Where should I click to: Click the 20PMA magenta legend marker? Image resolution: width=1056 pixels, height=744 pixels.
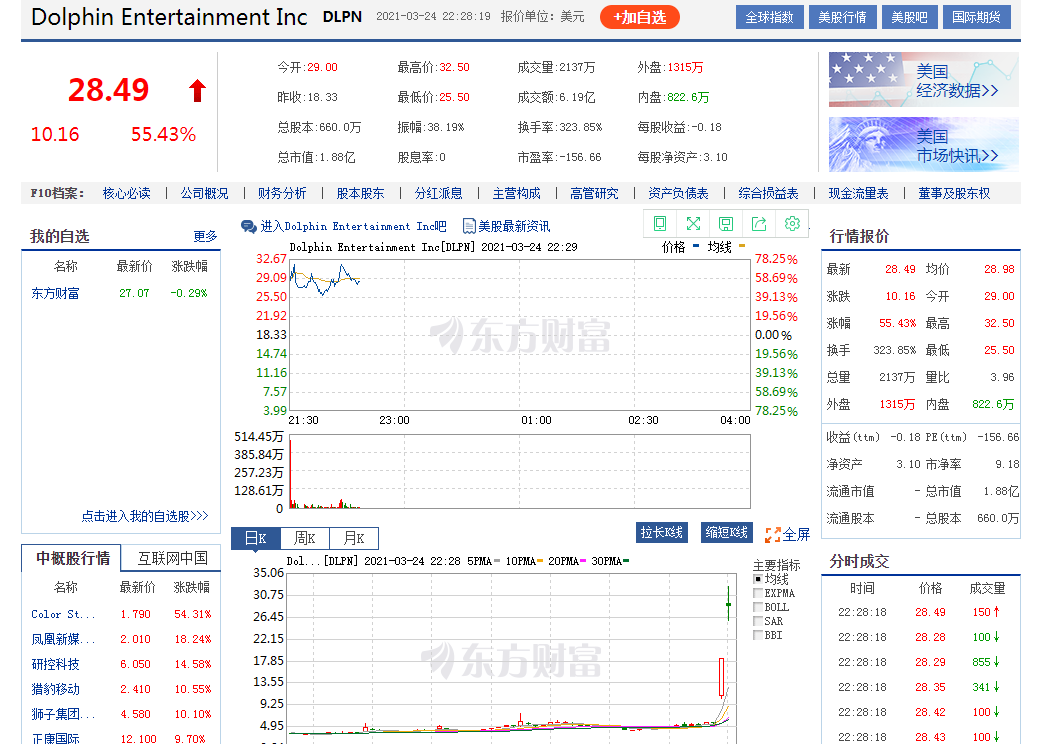point(583,561)
